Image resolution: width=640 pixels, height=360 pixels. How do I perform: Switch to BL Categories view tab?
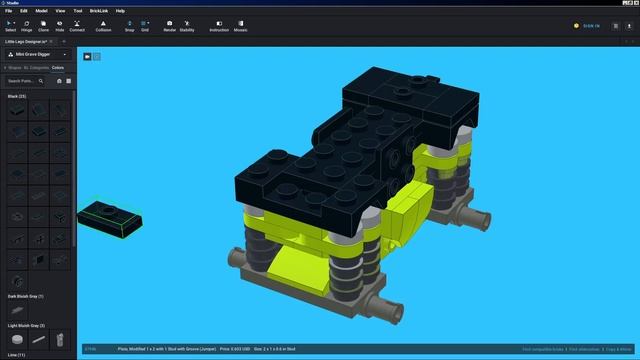(36, 68)
